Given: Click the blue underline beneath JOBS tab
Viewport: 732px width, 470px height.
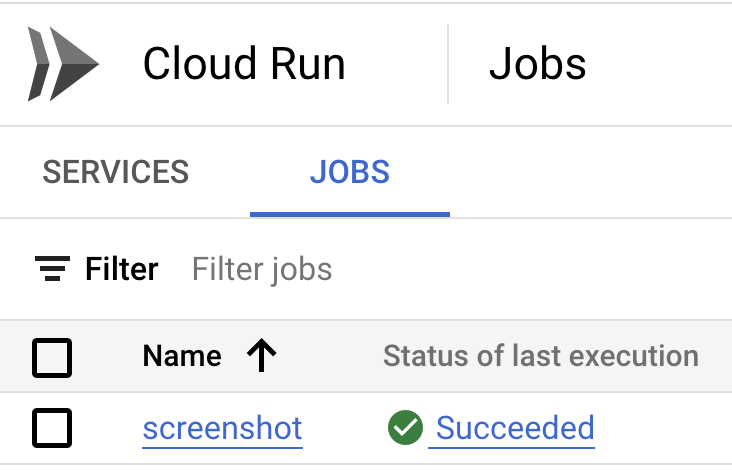Looking at the screenshot, I should click(x=349, y=214).
